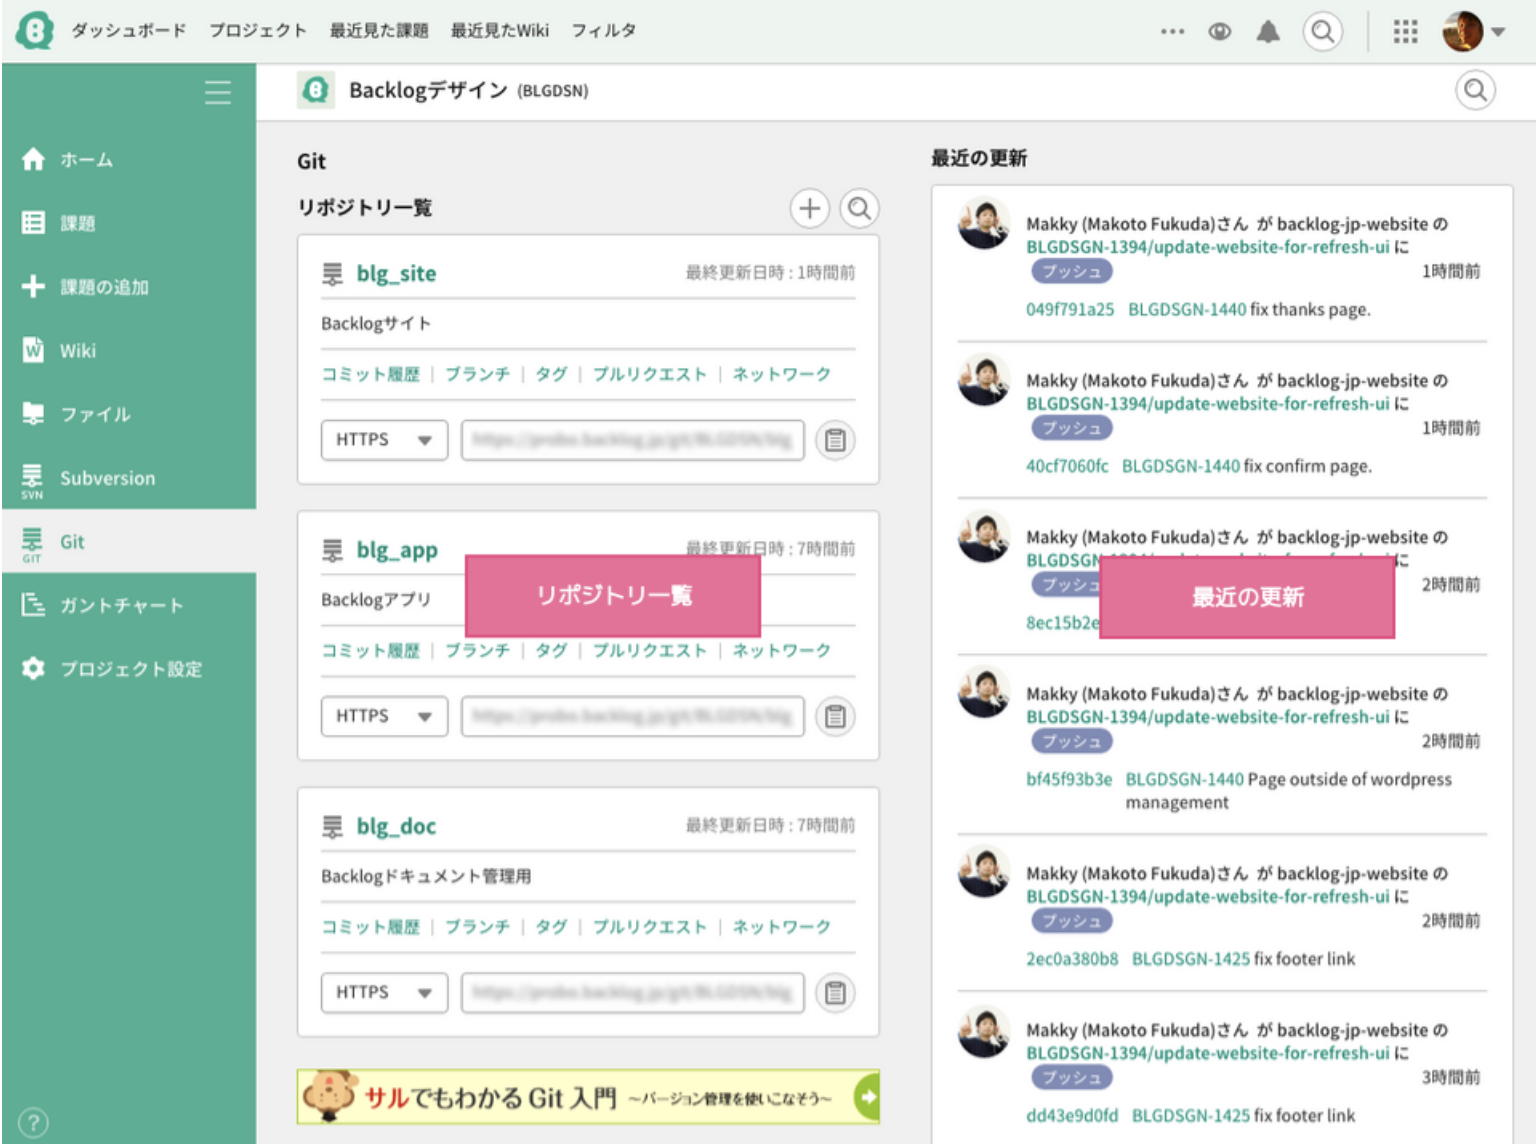Screen dimensions: 1536x1144
Task: Open BLGDSGN-1425 in 2ec0a380b8 entry
Action: (x=1190, y=959)
